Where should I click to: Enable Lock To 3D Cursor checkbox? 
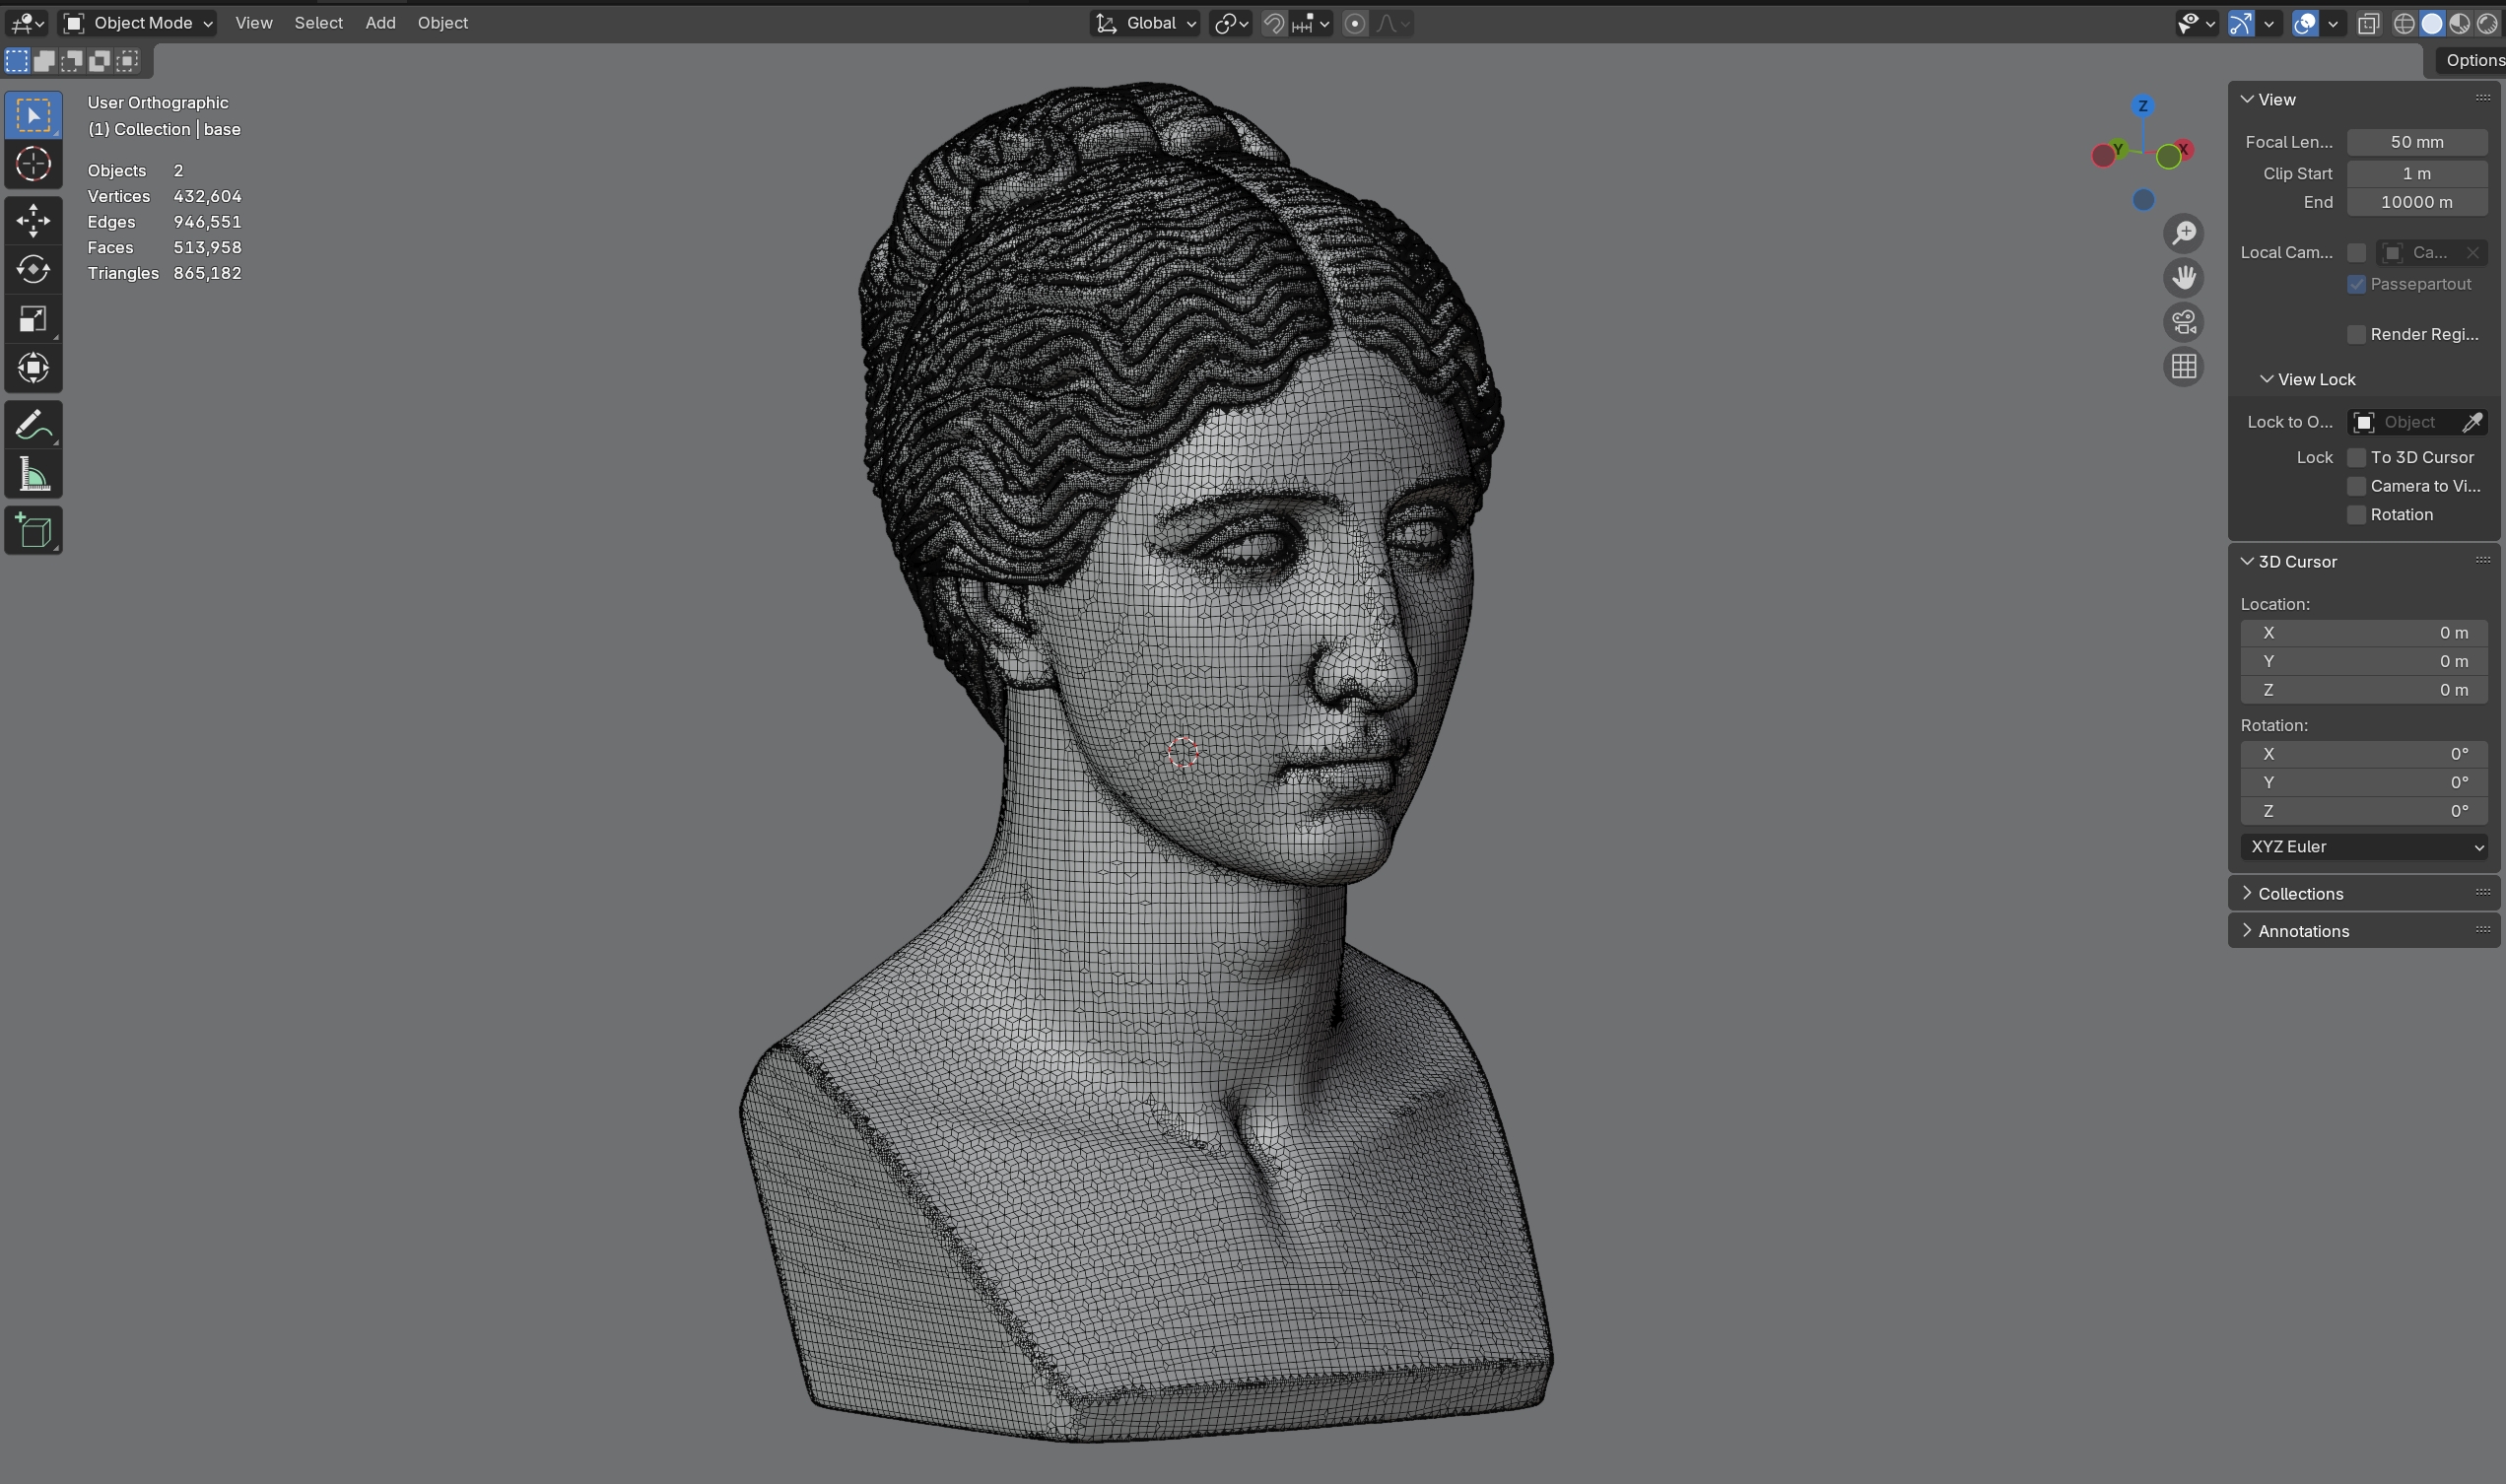click(x=2356, y=457)
